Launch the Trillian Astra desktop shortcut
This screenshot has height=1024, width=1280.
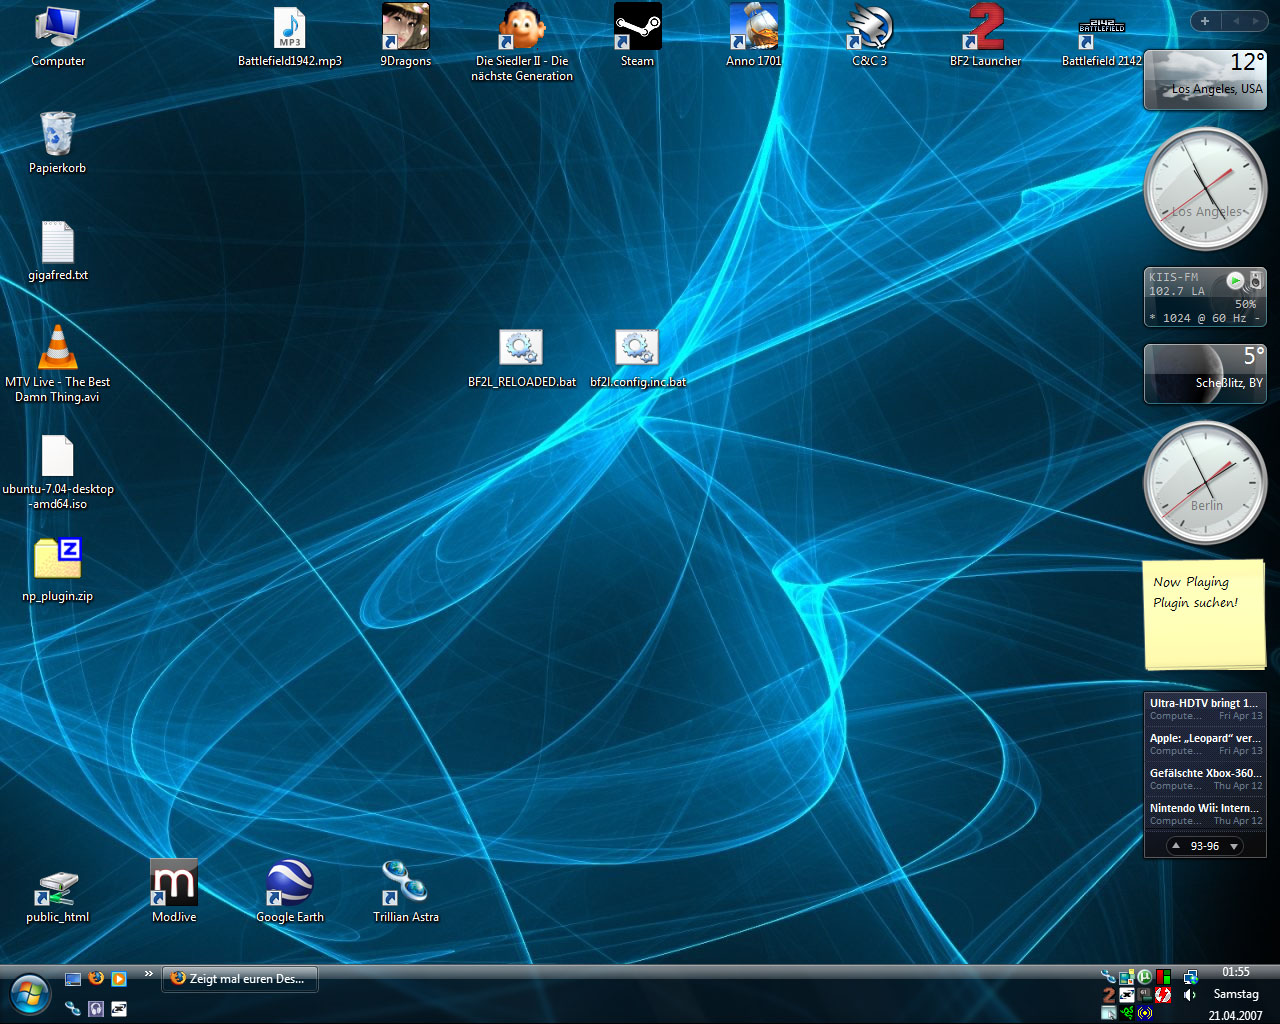point(406,891)
